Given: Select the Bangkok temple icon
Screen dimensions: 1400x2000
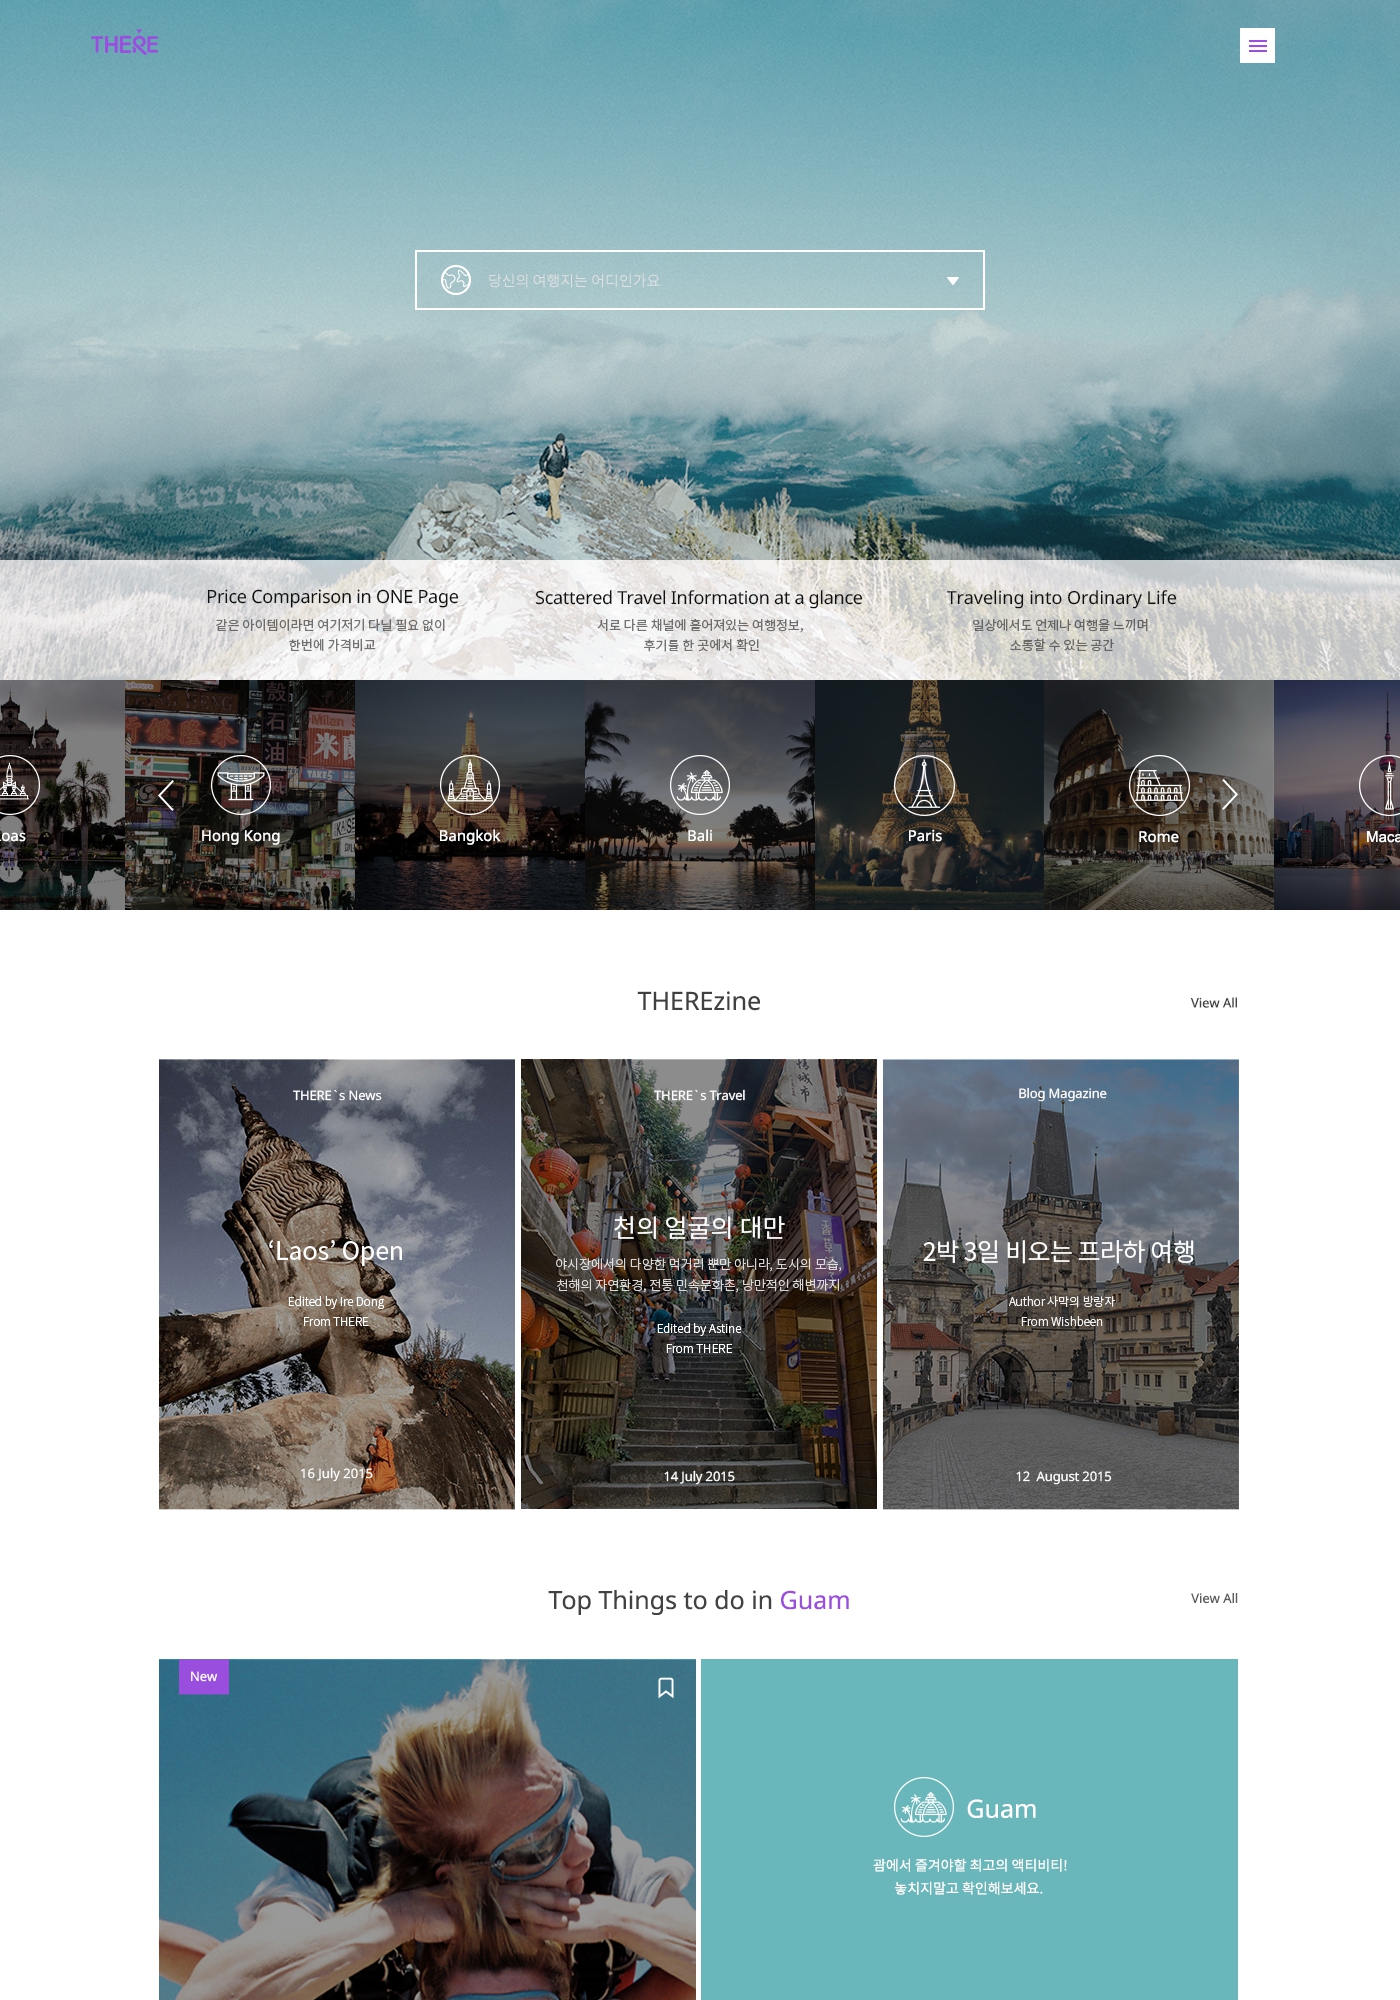Looking at the screenshot, I should pyautogui.click(x=469, y=785).
